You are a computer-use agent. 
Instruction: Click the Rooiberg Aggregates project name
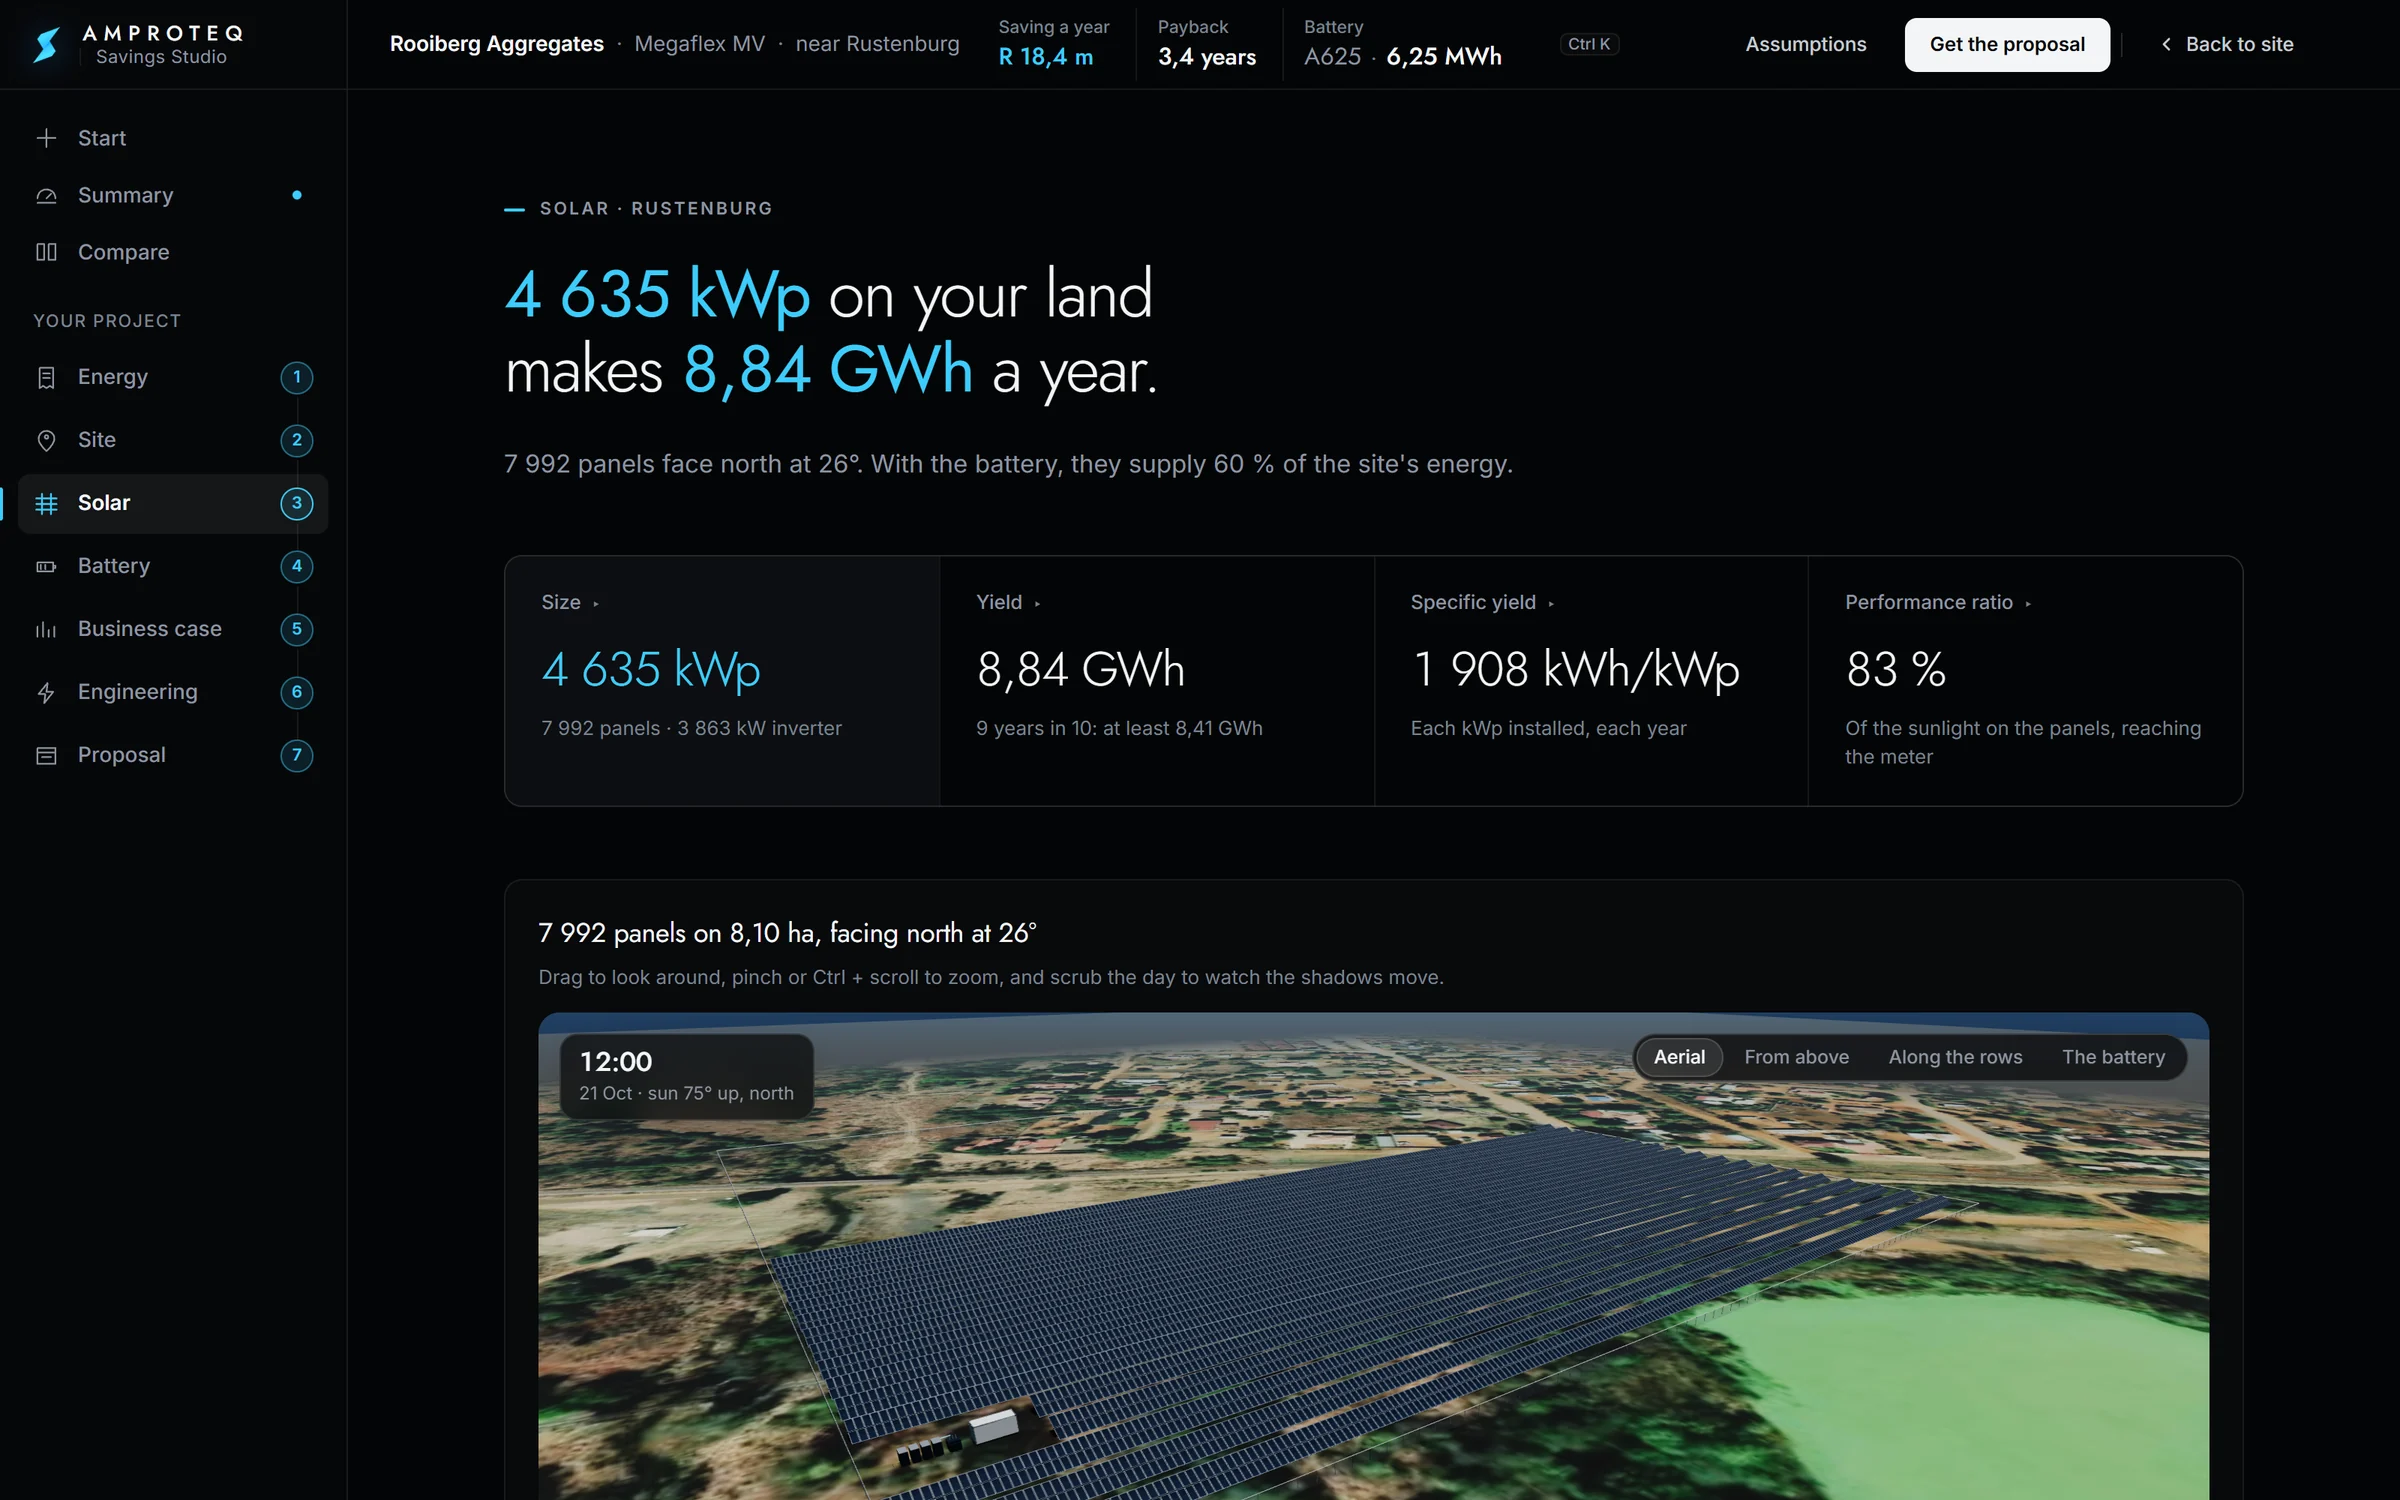pos(497,44)
